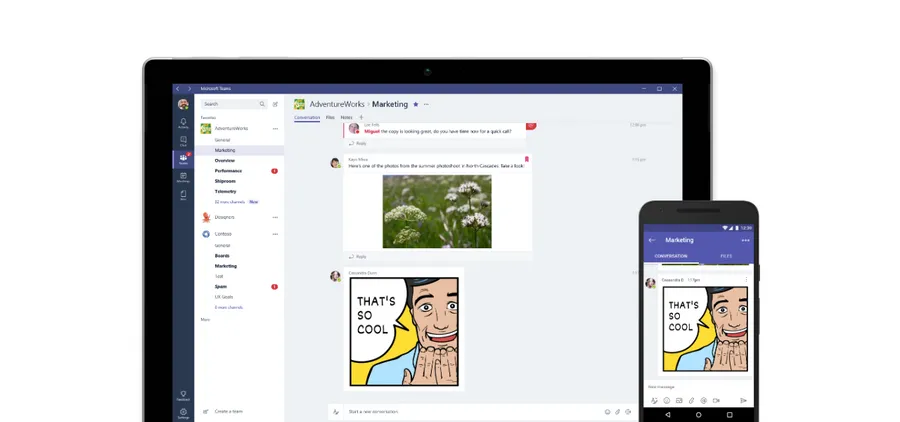900x422 pixels.
Task: Tap the phone paperclip attach icon
Action: [691, 401]
